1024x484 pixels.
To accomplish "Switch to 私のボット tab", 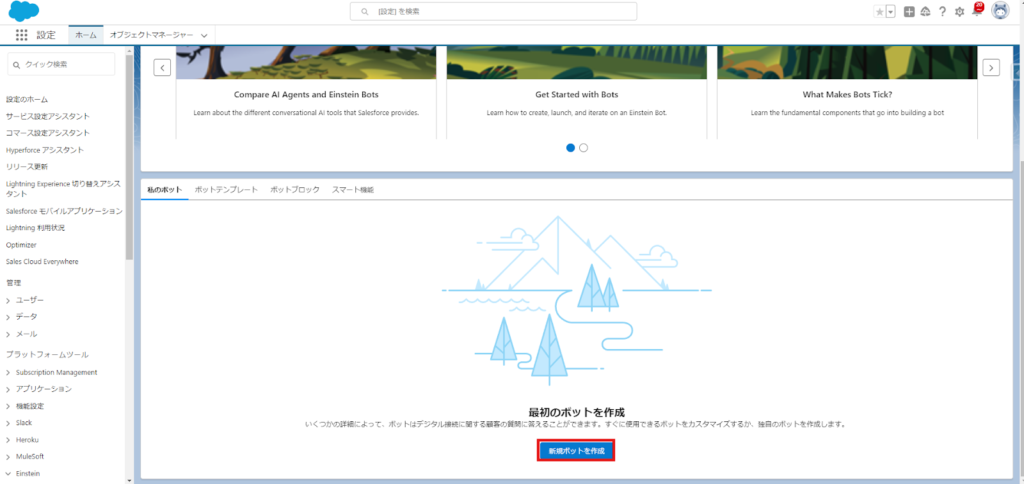I will pos(165,189).
